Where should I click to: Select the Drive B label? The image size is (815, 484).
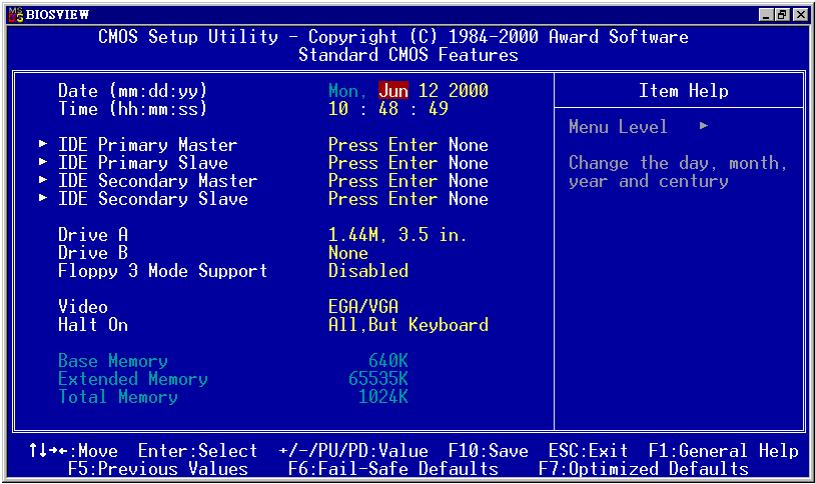tap(93, 253)
